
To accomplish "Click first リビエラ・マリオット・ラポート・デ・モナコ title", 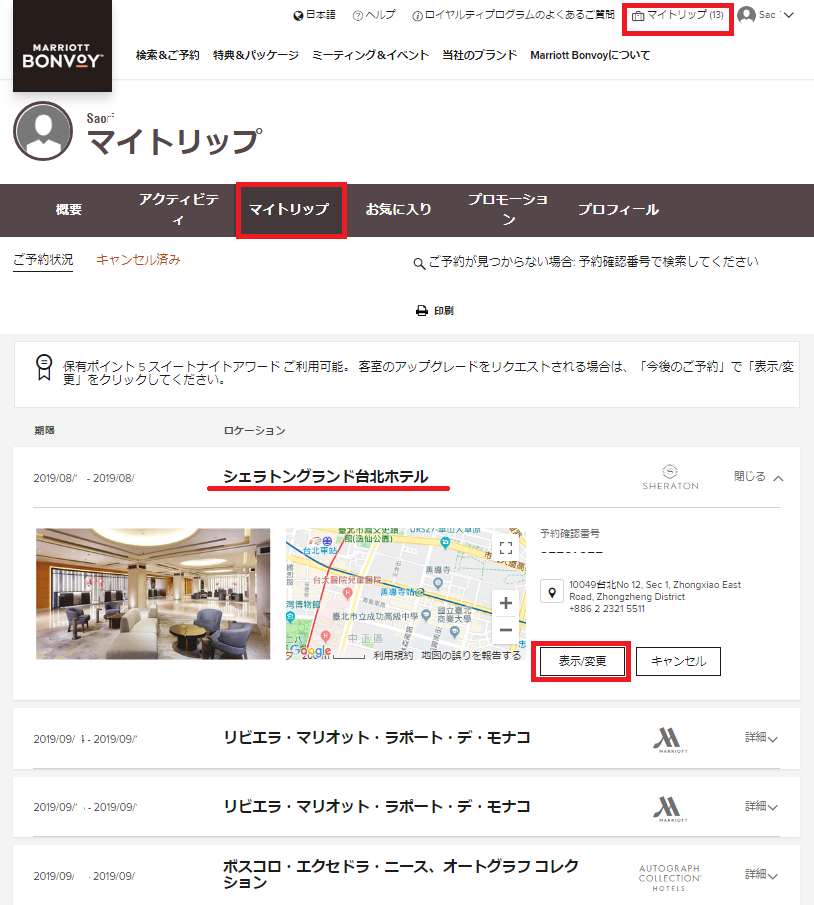I will pyautogui.click(x=376, y=738).
